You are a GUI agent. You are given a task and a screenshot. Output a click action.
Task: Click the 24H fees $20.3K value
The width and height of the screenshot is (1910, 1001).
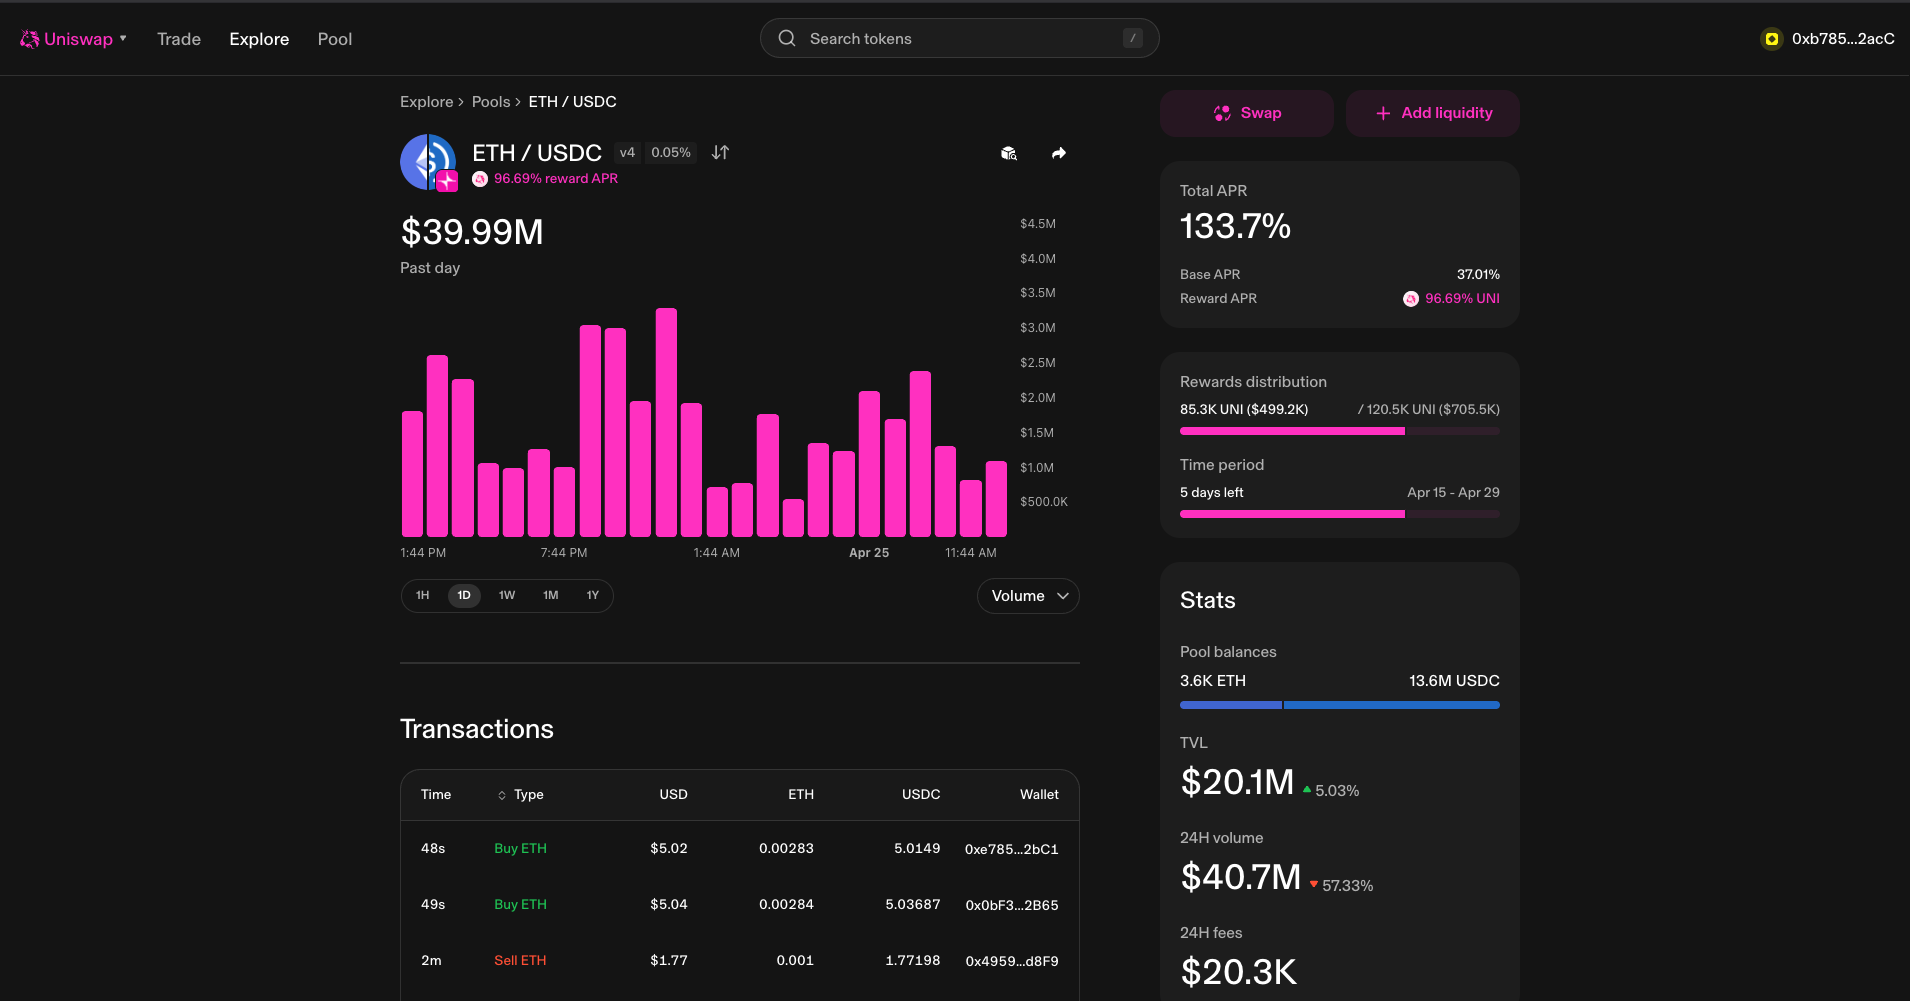pyautogui.click(x=1238, y=972)
